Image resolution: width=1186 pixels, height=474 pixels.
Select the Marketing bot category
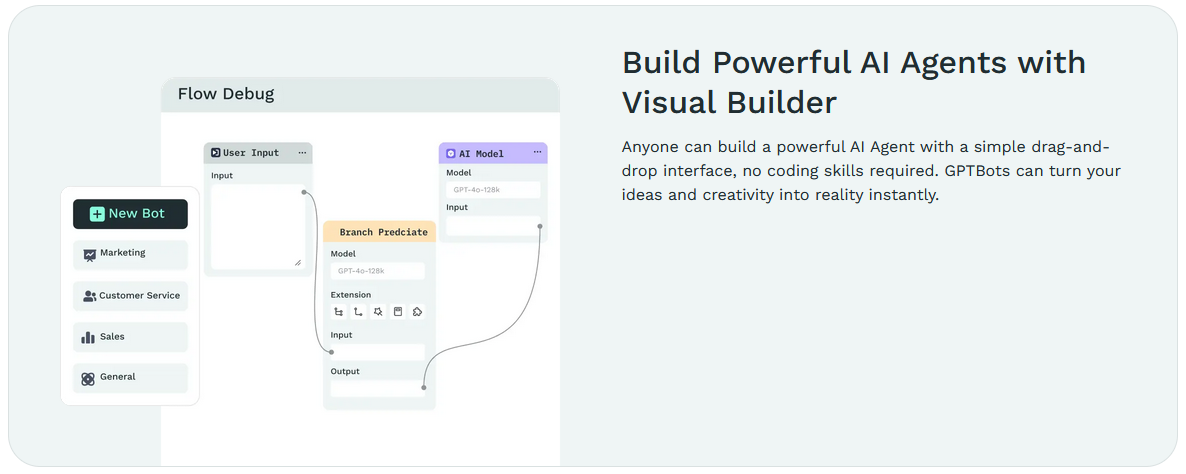(x=130, y=255)
